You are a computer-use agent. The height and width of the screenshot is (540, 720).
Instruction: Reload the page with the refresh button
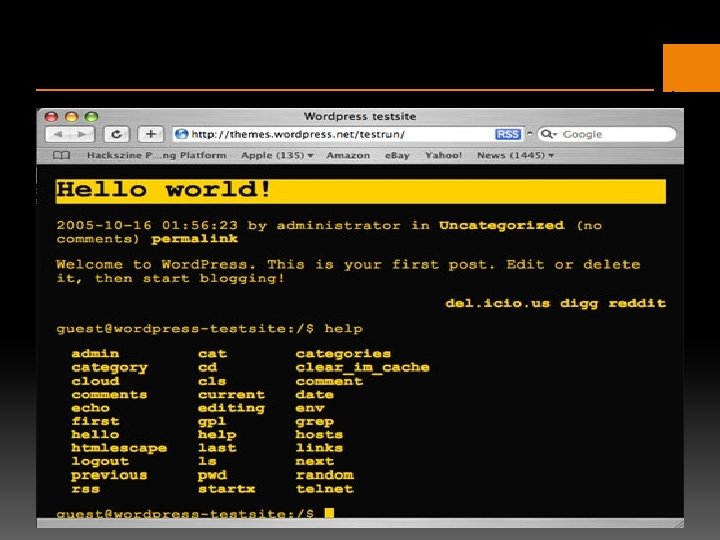(x=117, y=134)
